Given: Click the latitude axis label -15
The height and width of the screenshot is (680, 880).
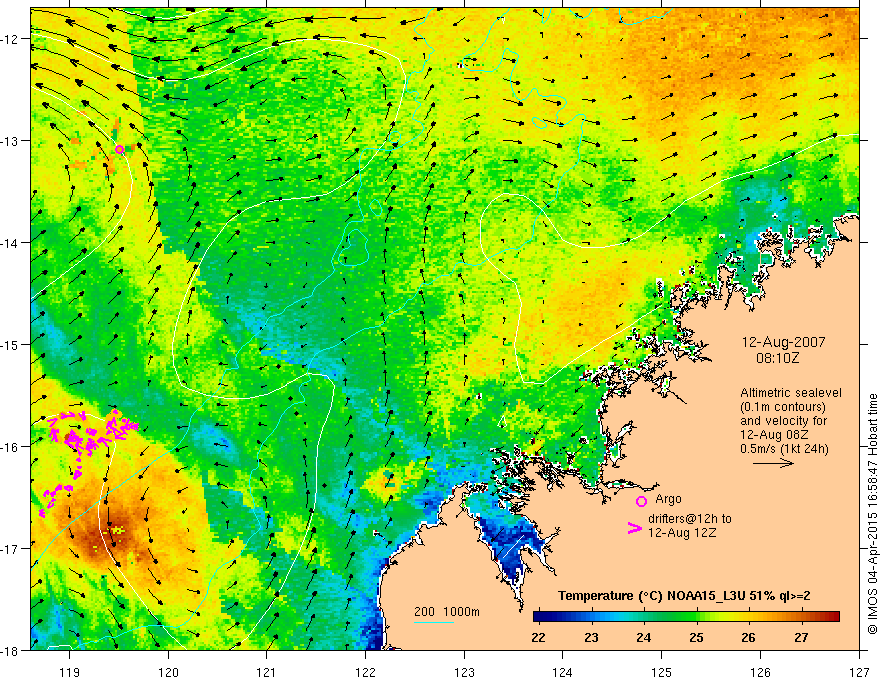Looking at the screenshot, I should pyautogui.click(x=10, y=344).
